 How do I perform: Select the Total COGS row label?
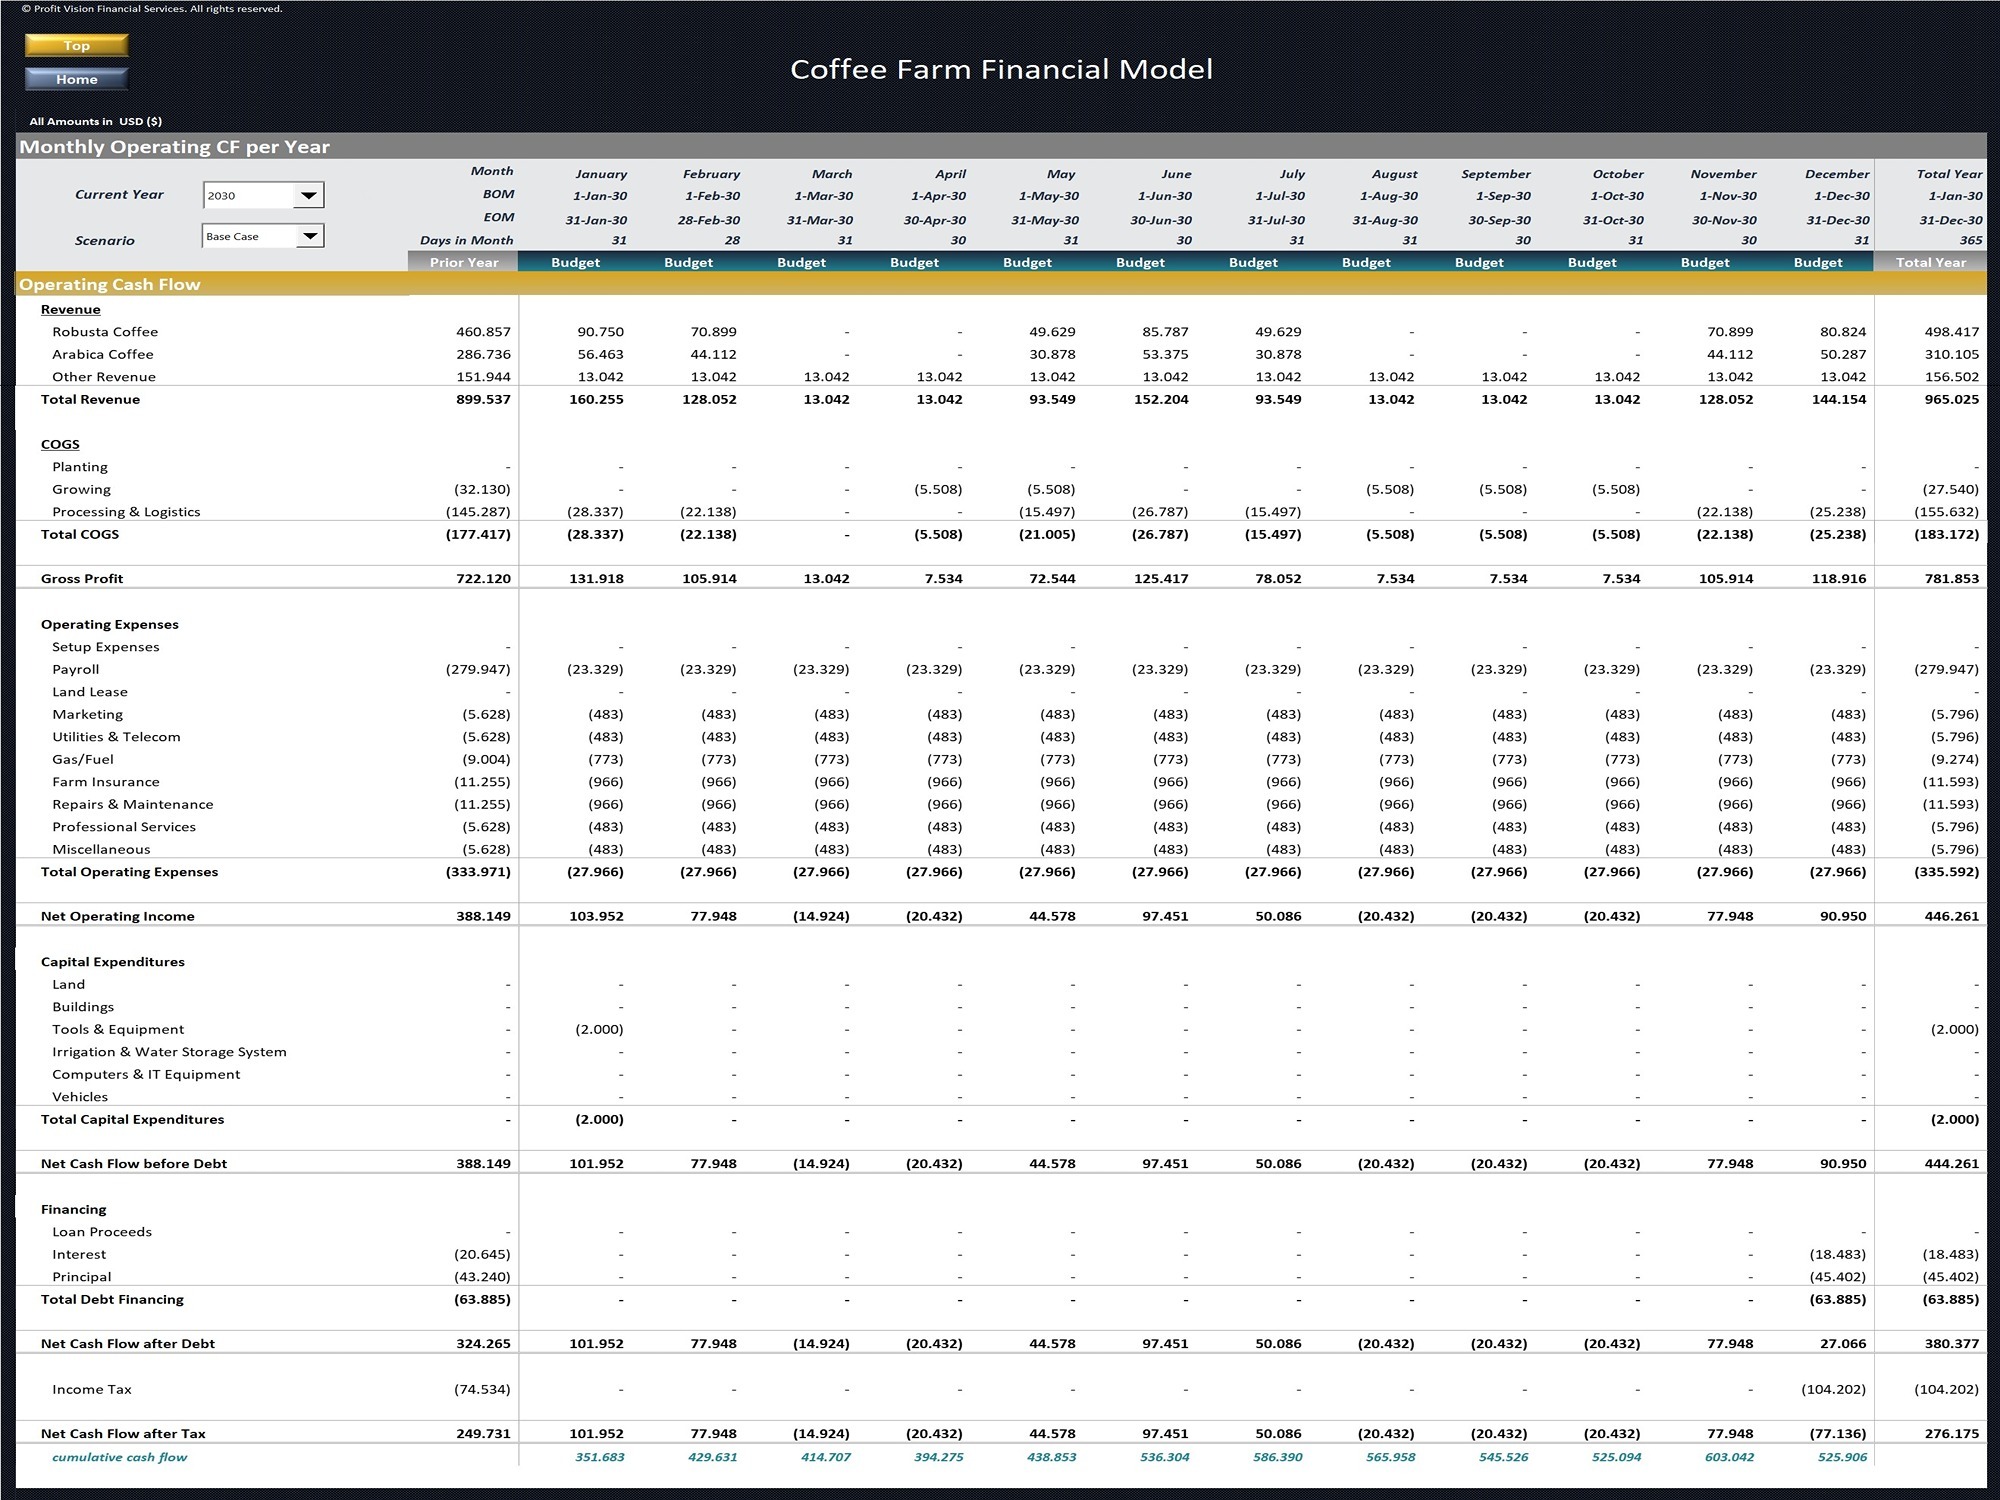[x=80, y=534]
